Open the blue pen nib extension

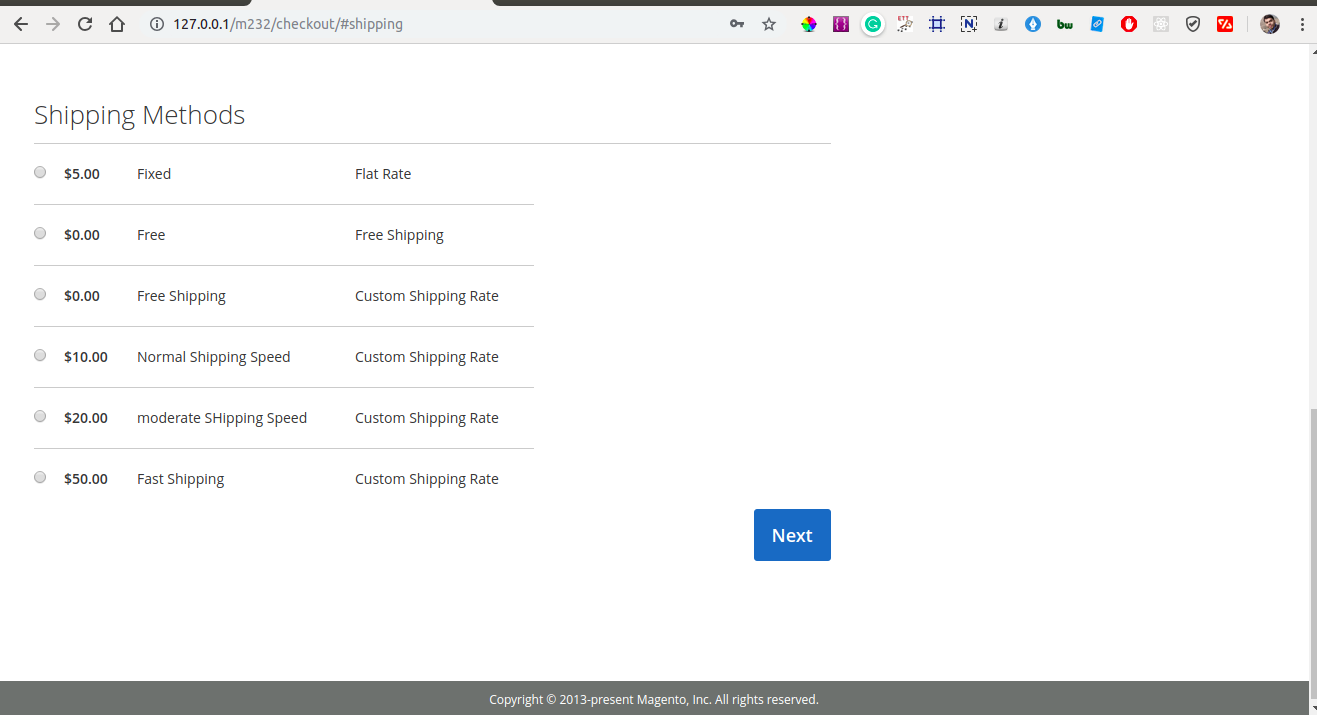pyautogui.click(x=1033, y=24)
